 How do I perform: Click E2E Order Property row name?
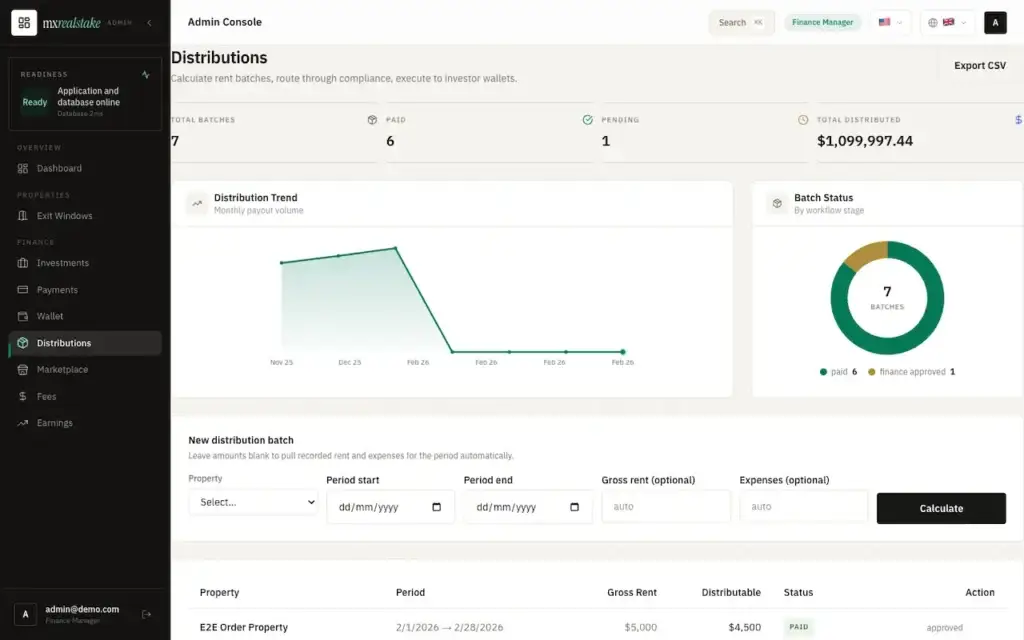coord(244,628)
